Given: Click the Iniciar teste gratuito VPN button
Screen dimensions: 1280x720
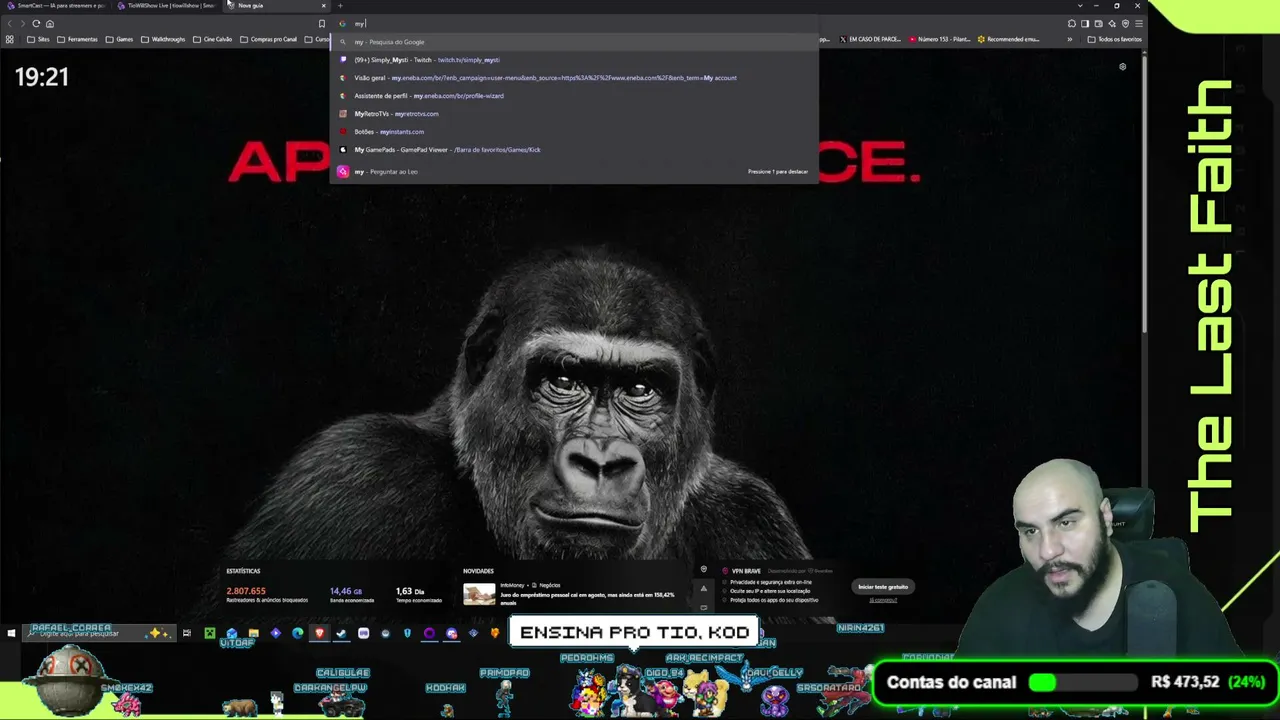Looking at the screenshot, I should pyautogui.click(x=883, y=587).
